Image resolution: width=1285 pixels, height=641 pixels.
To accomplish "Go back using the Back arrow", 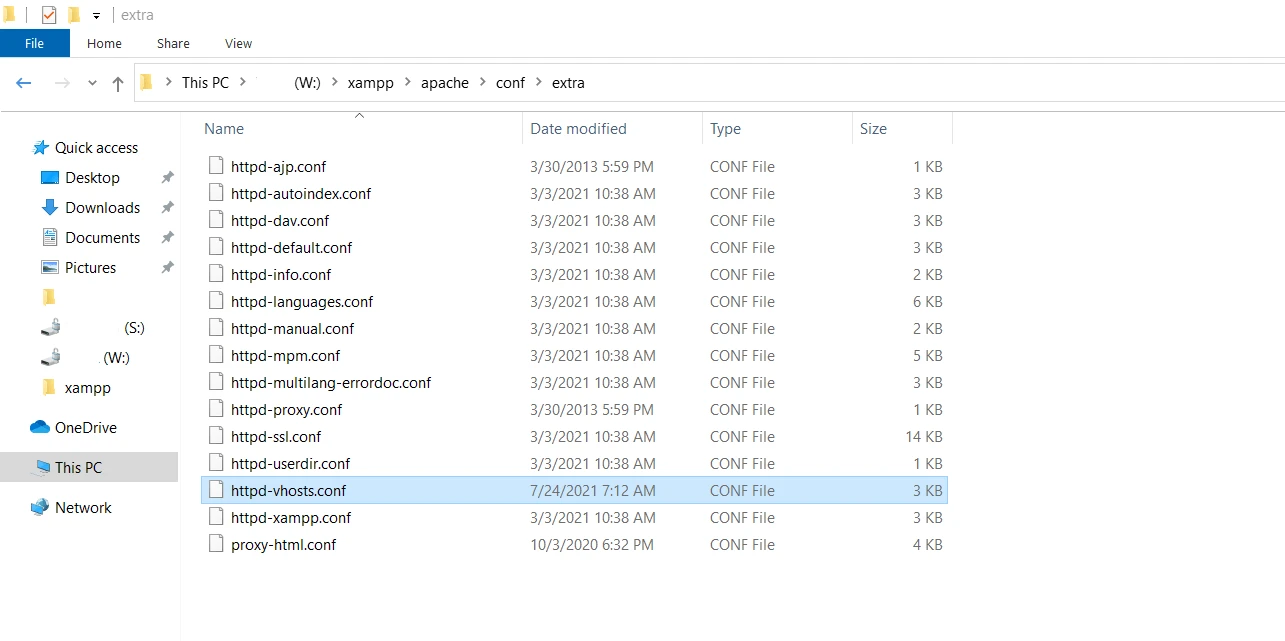I will [x=24, y=83].
